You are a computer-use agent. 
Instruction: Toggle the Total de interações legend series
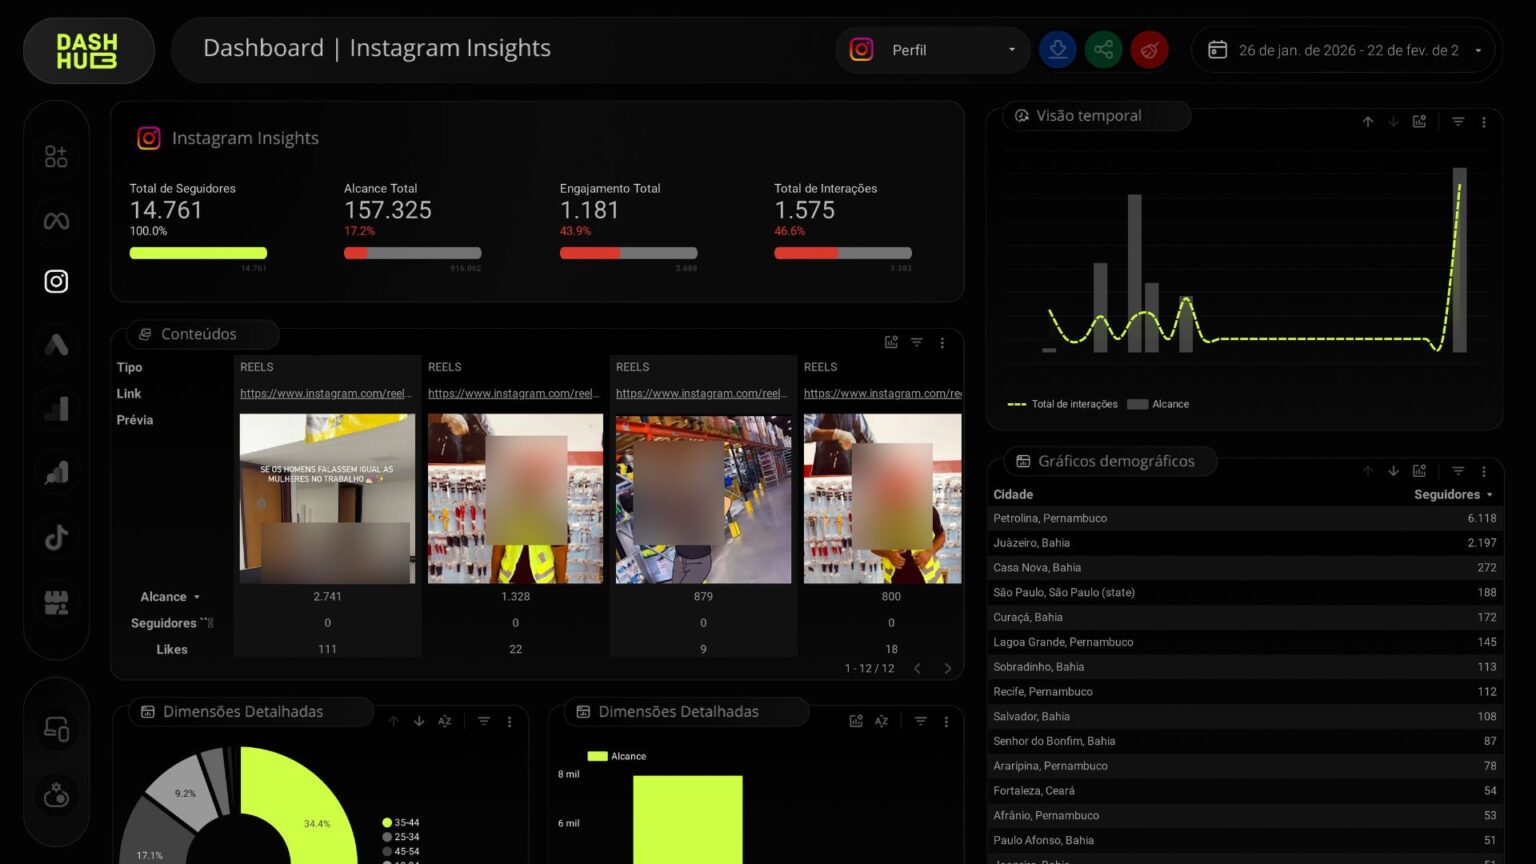[x=1063, y=404]
